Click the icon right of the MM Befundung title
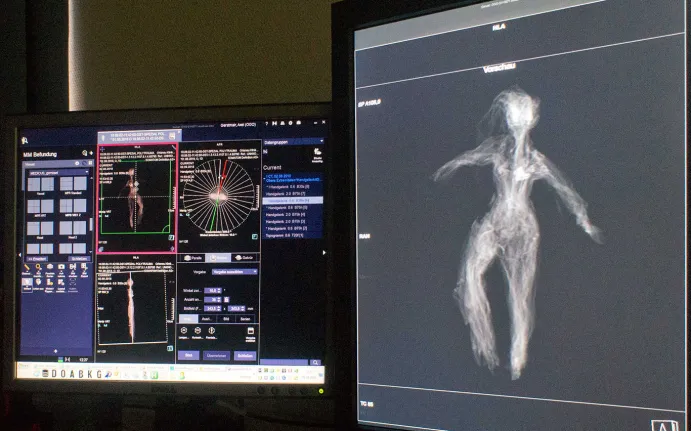This screenshot has width=691, height=431. [x=85, y=153]
